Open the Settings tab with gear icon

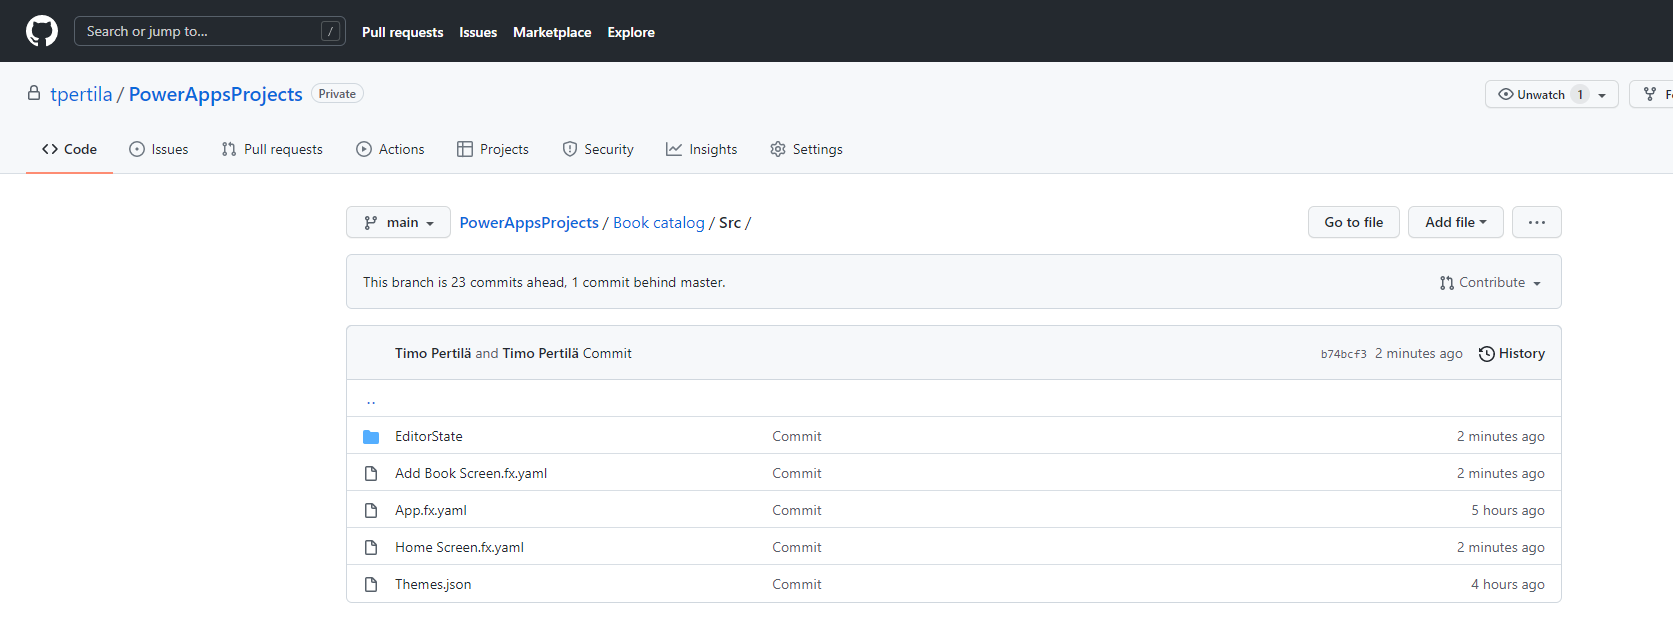[x=806, y=149]
